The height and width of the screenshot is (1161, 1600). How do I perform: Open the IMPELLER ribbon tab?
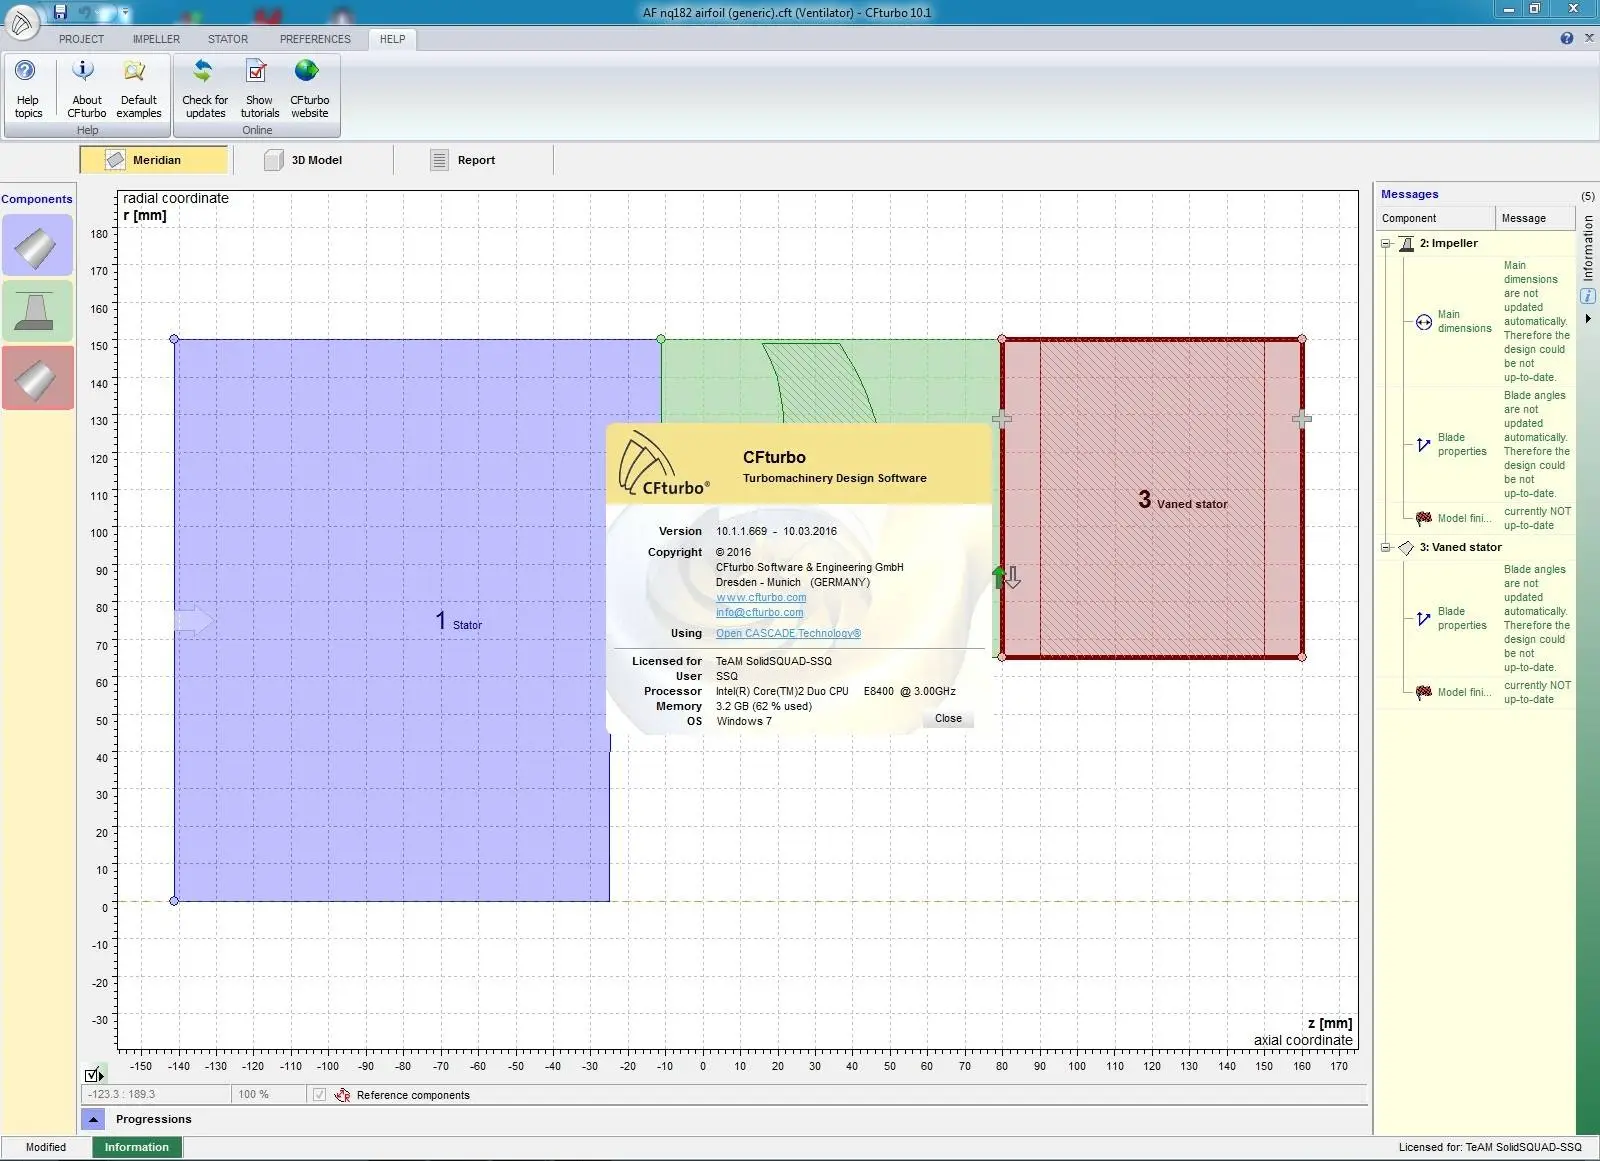(x=156, y=39)
